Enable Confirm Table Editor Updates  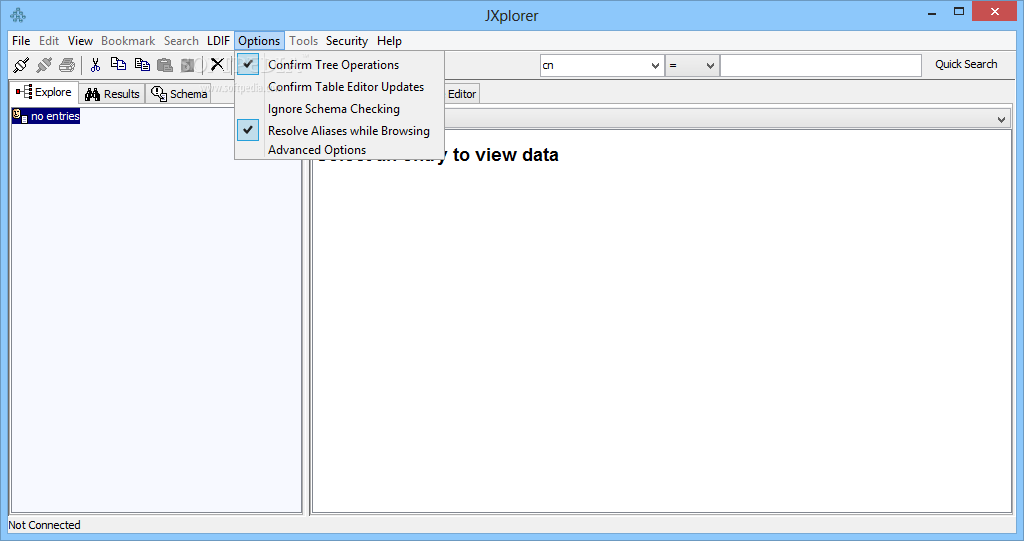[340, 87]
